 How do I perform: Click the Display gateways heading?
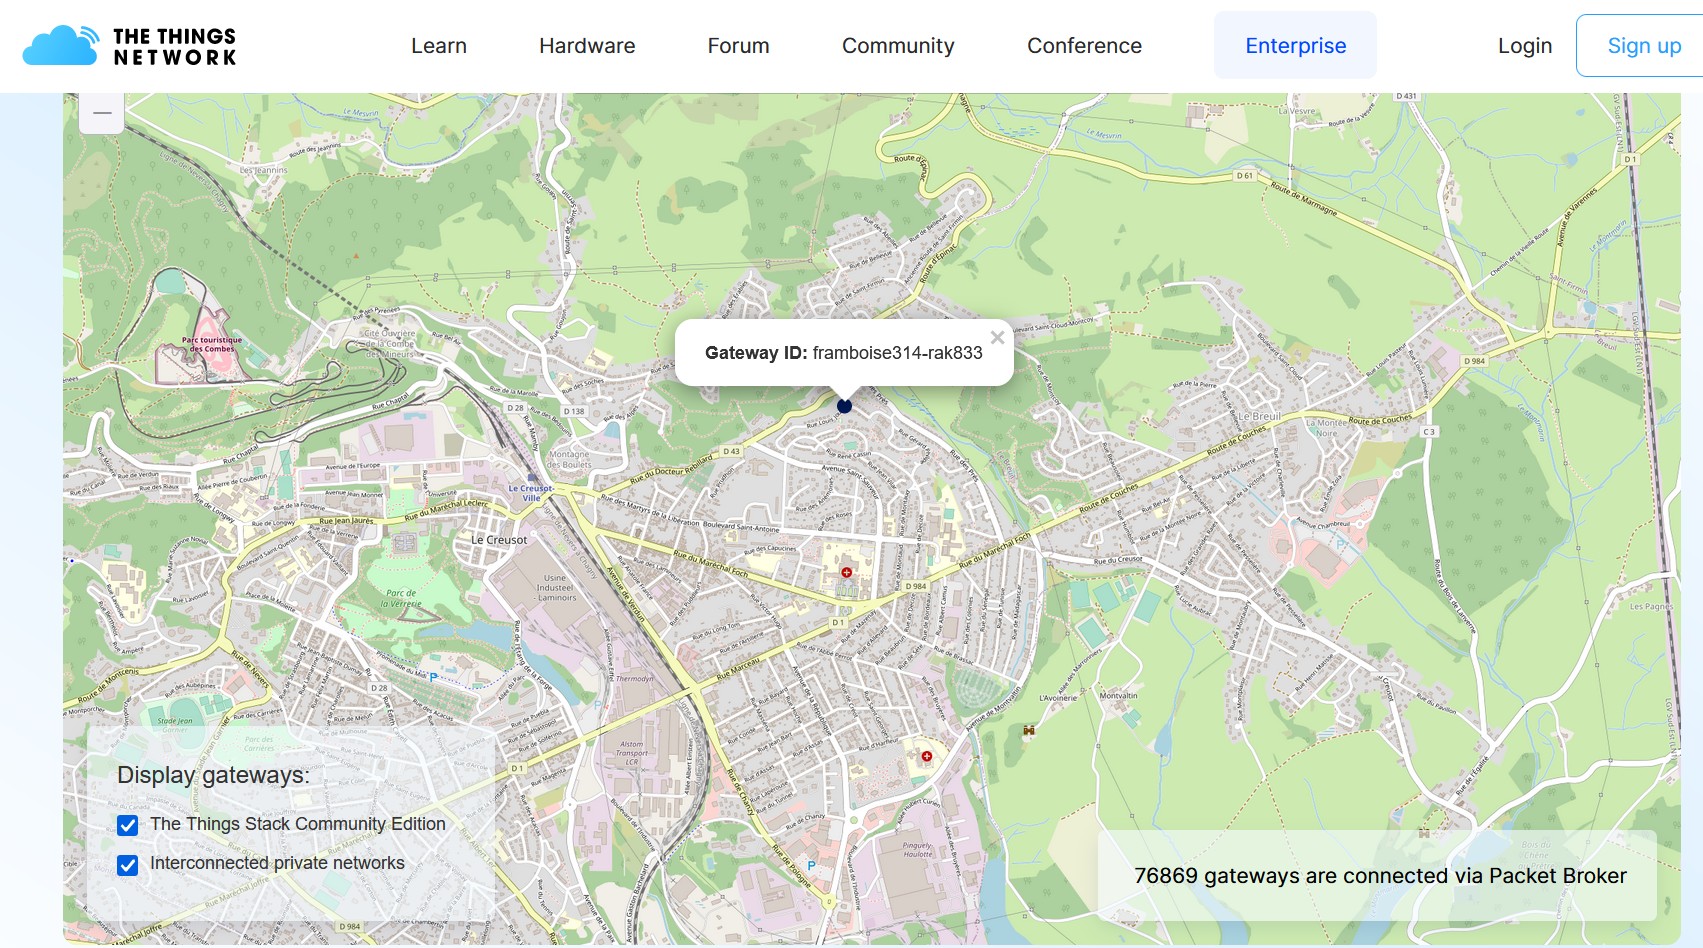click(x=213, y=775)
